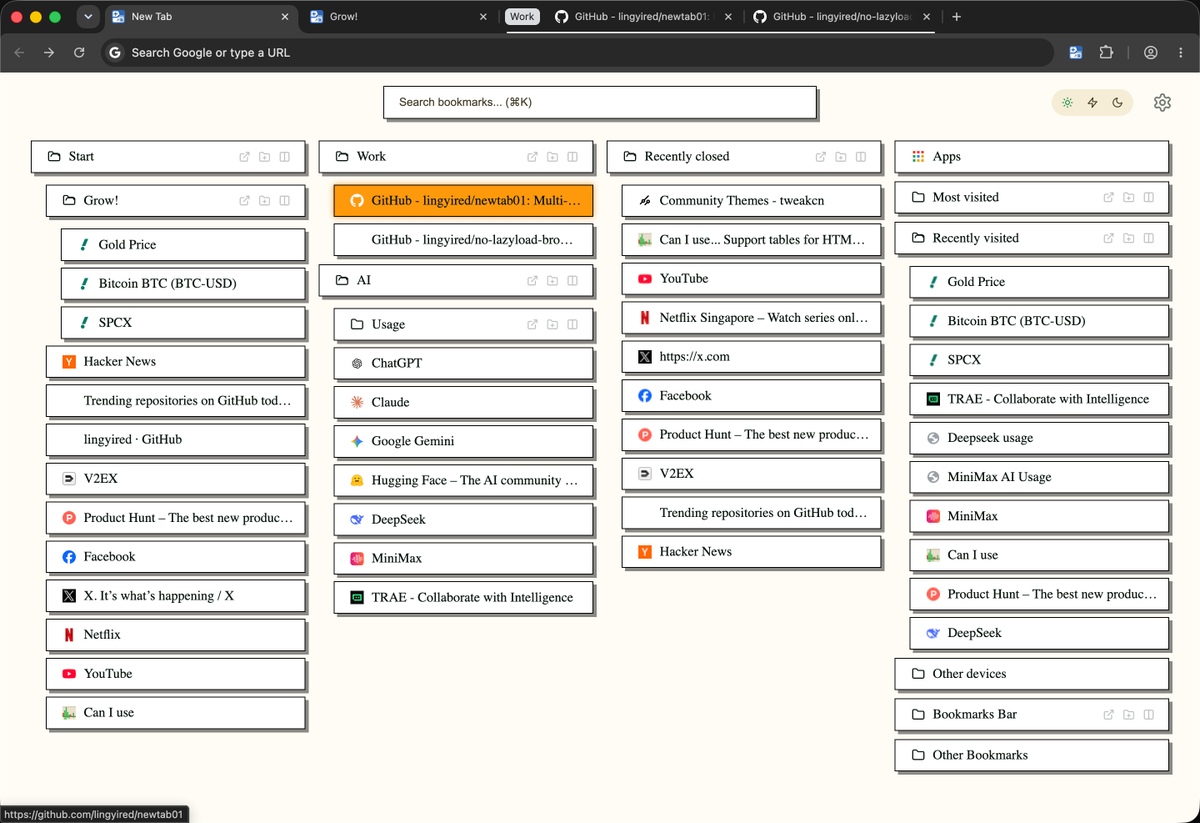
Task: Open the Hugging Face bookmark
Action: coord(463,480)
